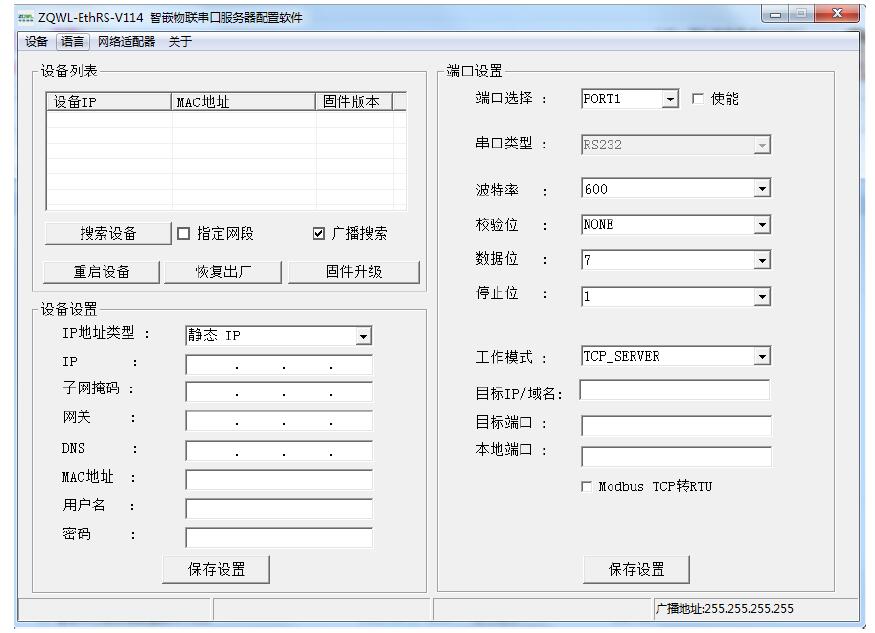The width and height of the screenshot is (875, 633).
Task: Click the 固件版本 column header
Action: point(354,102)
